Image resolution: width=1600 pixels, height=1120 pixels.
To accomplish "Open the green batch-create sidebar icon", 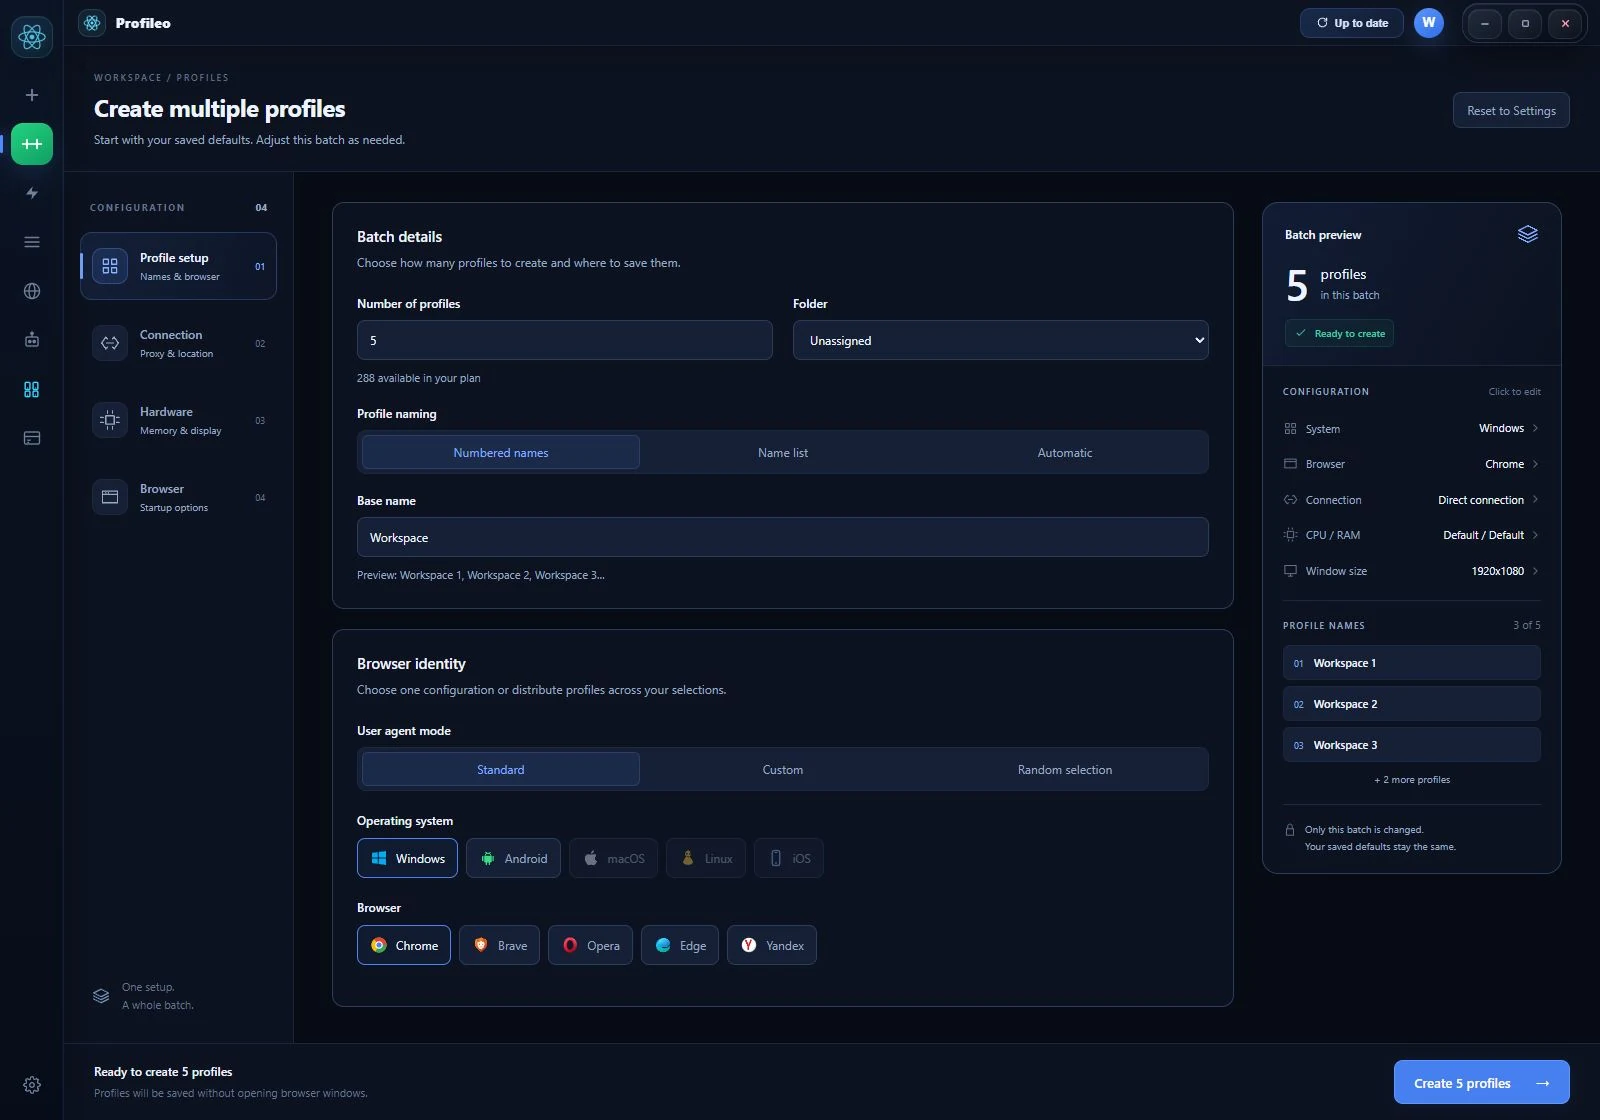I will [32, 144].
